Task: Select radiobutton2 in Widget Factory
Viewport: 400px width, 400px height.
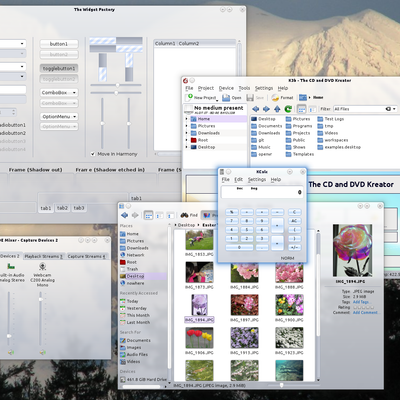Action: 13,133
